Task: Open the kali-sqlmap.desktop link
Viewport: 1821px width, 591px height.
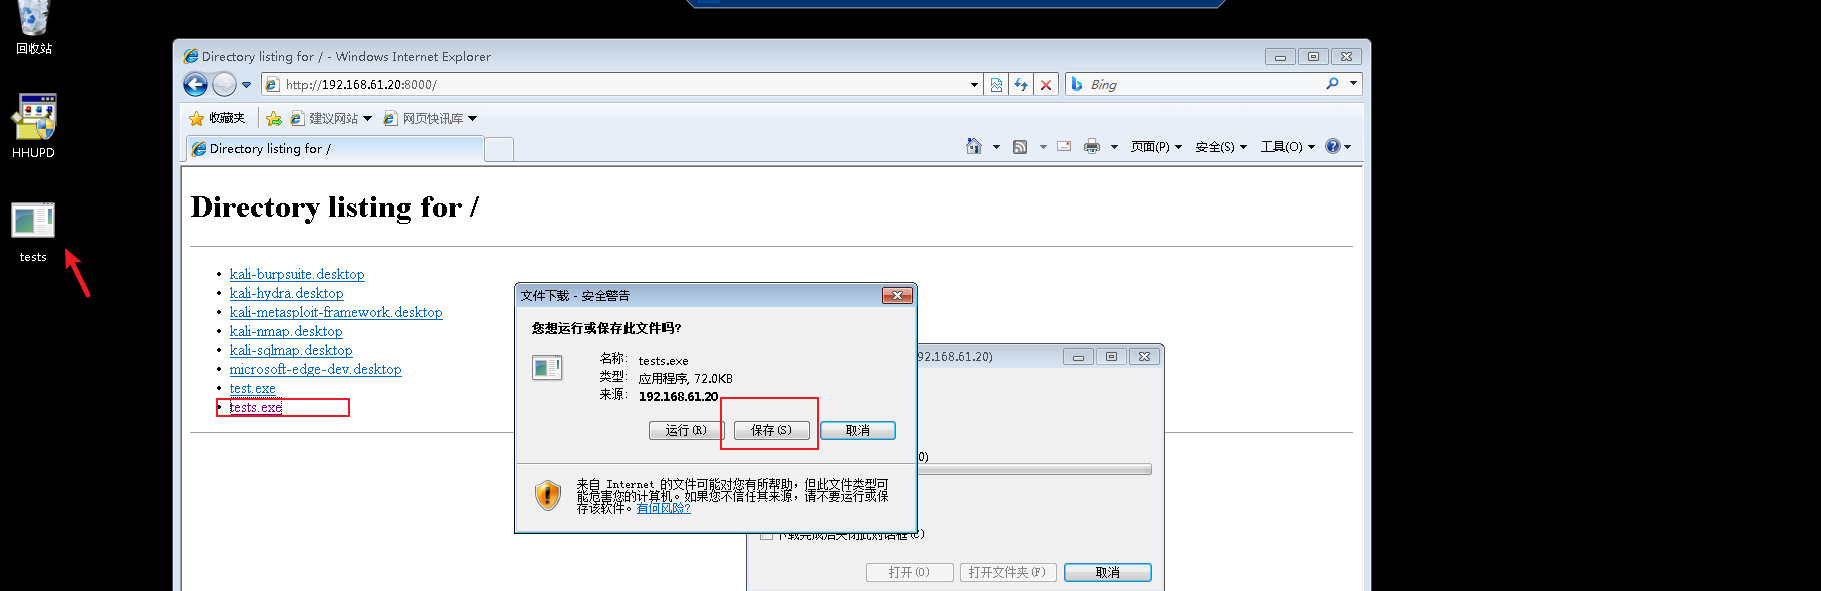Action: click(291, 350)
